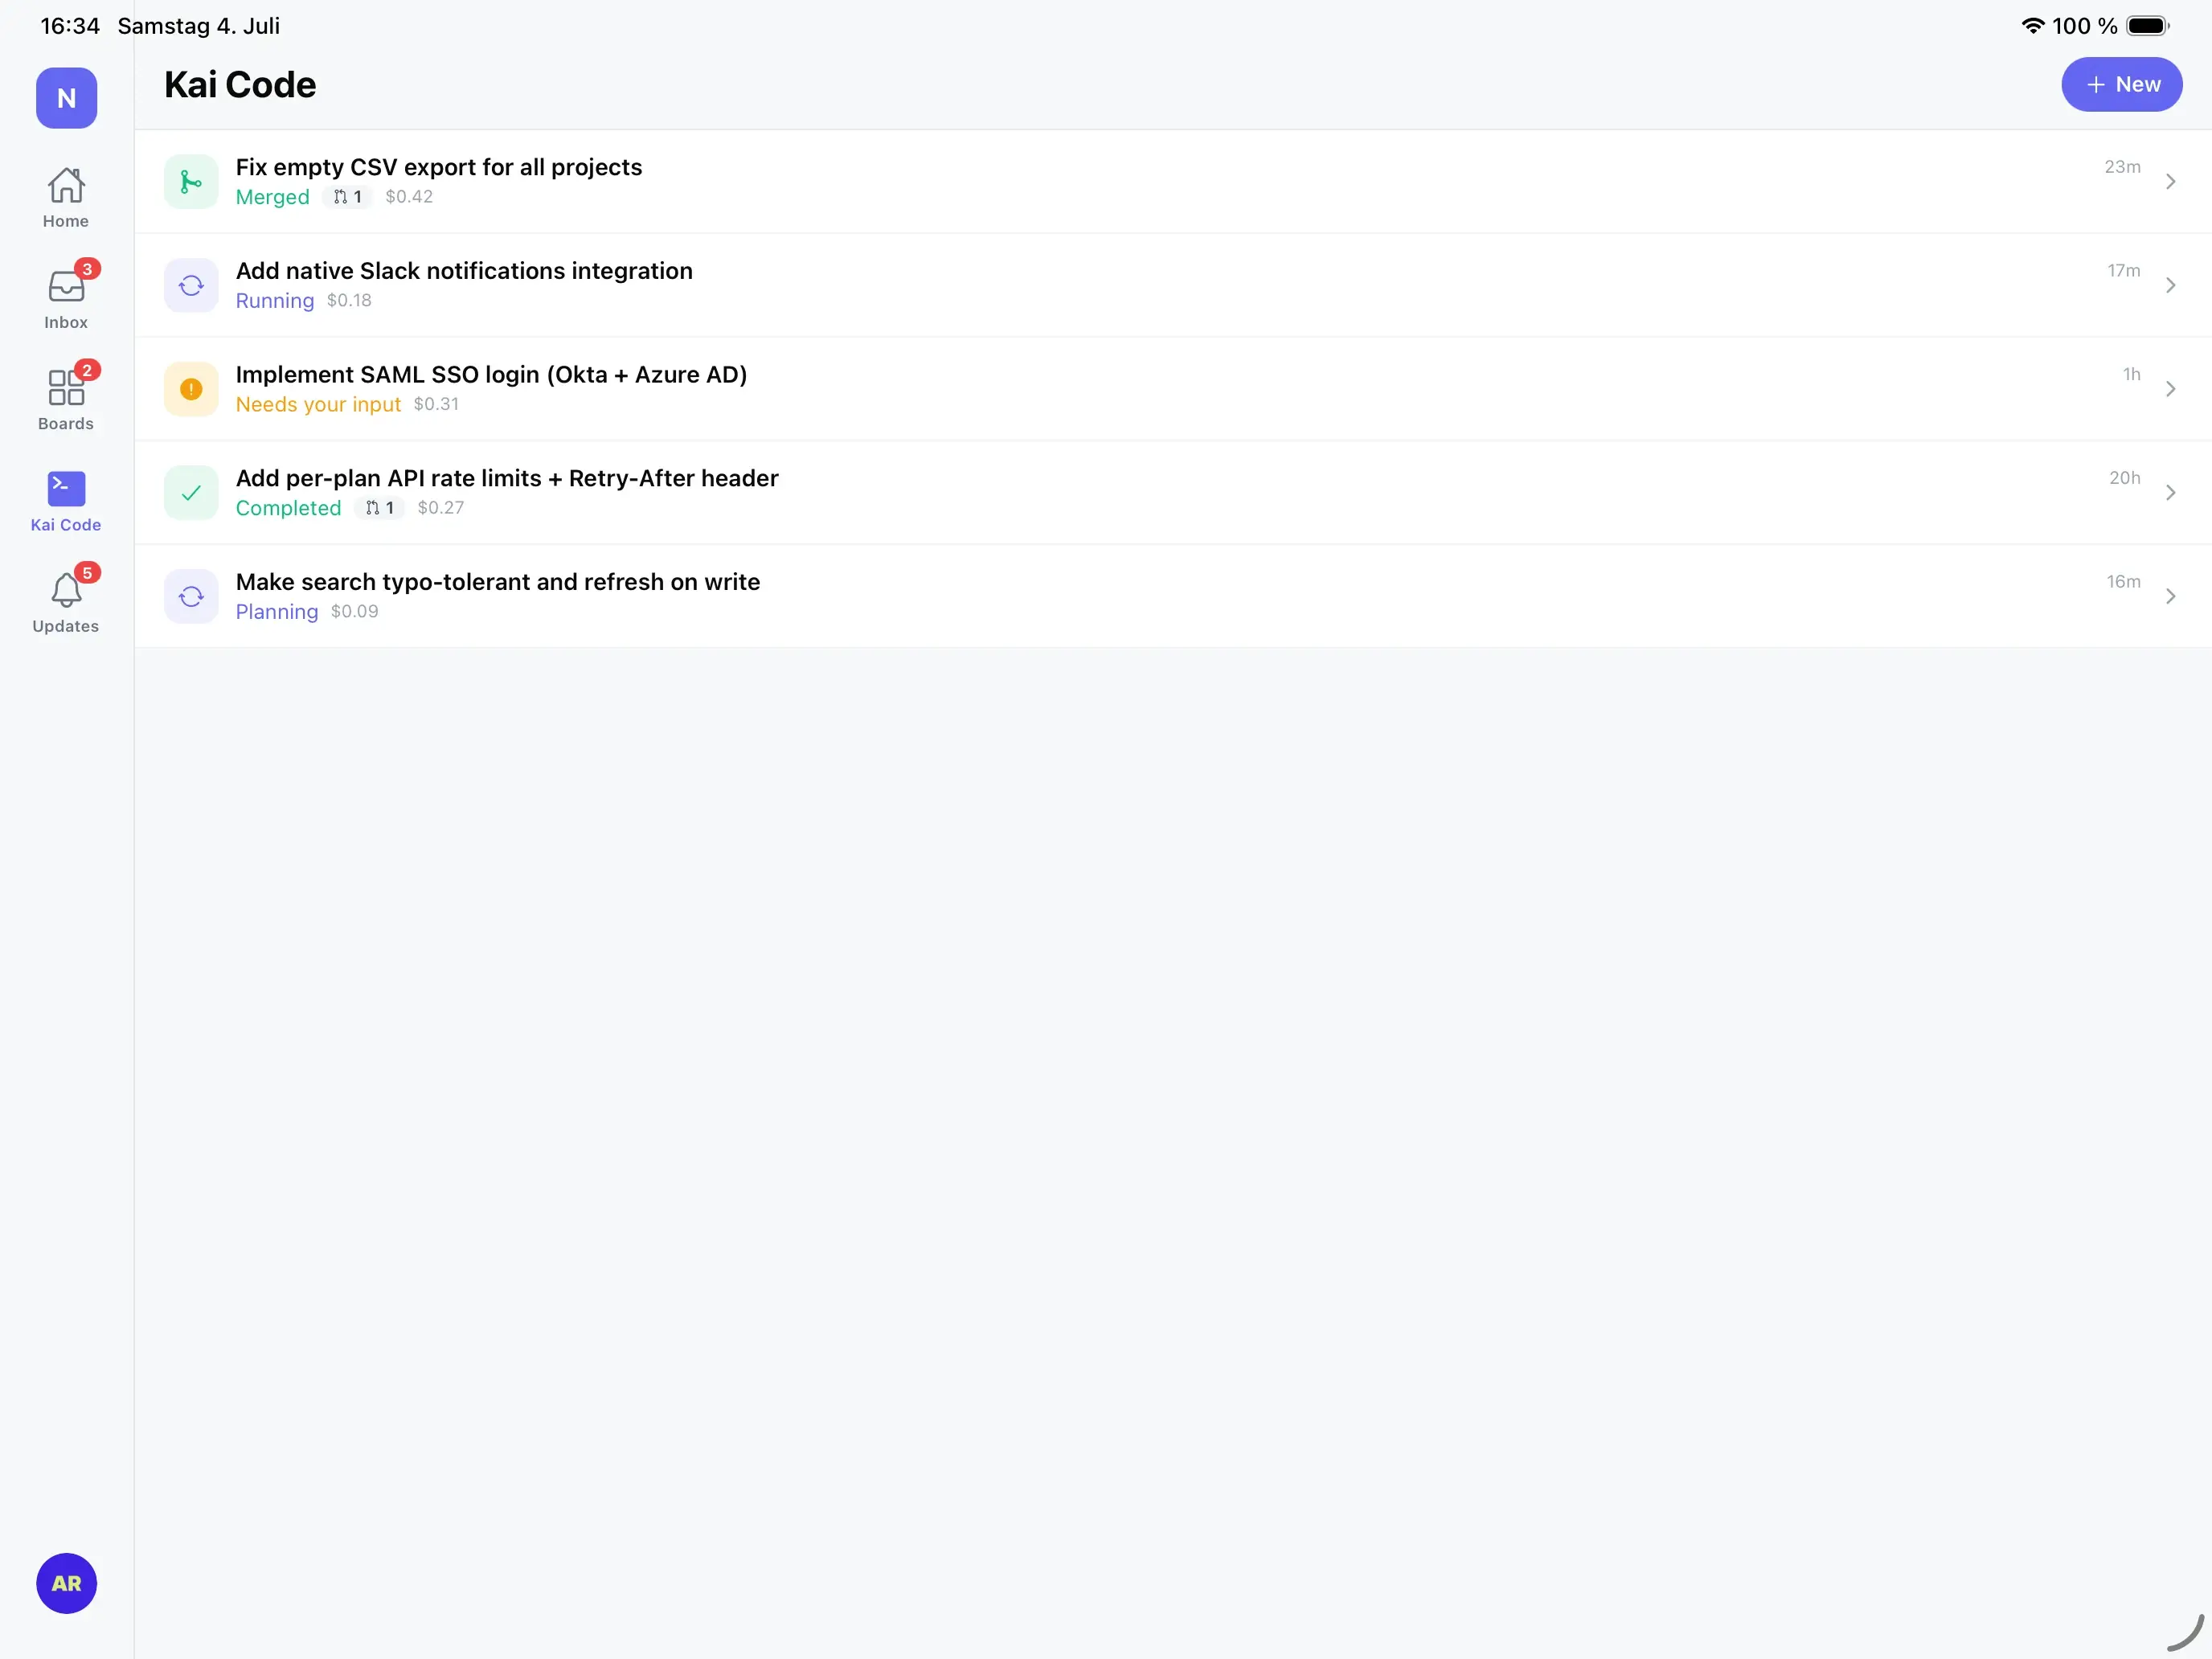Image resolution: width=2212 pixels, height=1659 pixels.
Task: Click the 'Kai Code' page title
Action: 240,85
